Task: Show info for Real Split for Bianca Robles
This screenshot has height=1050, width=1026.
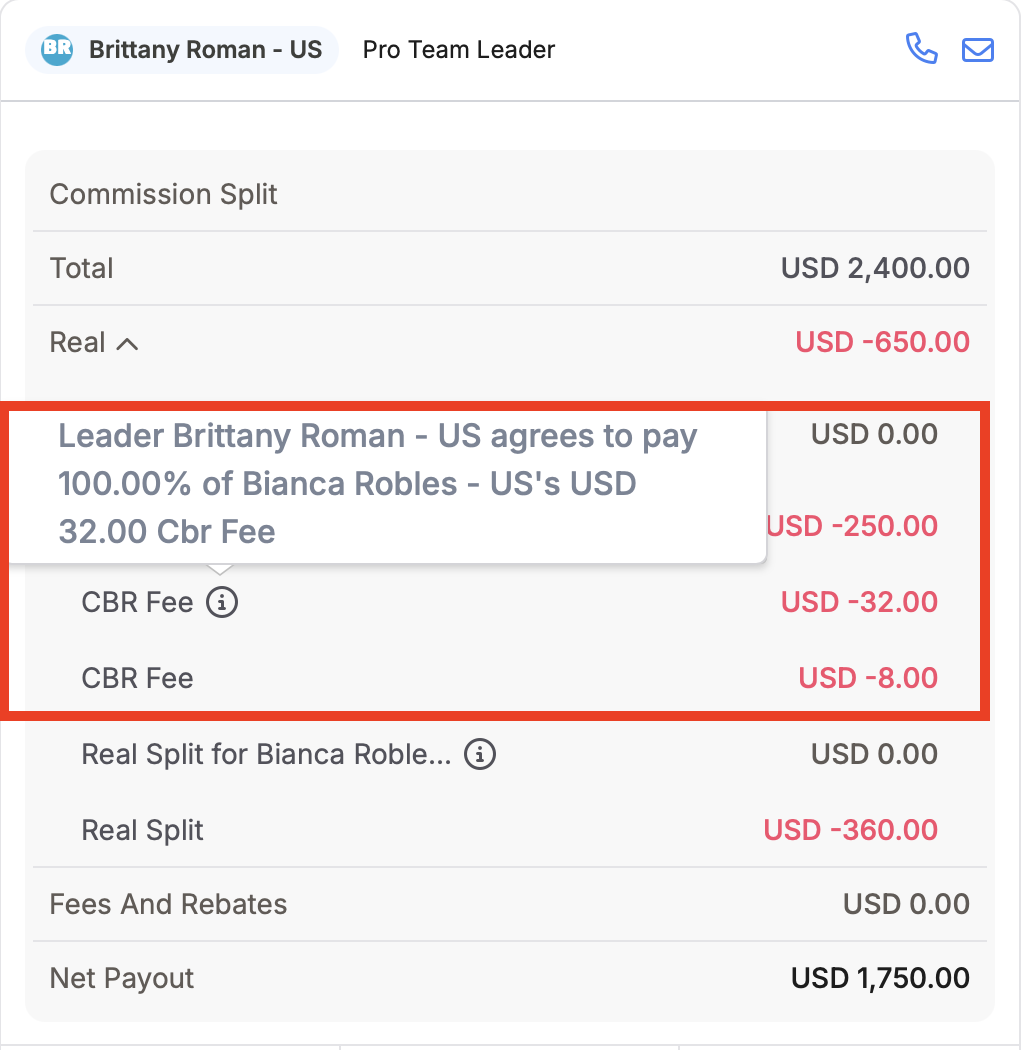Action: (x=480, y=754)
